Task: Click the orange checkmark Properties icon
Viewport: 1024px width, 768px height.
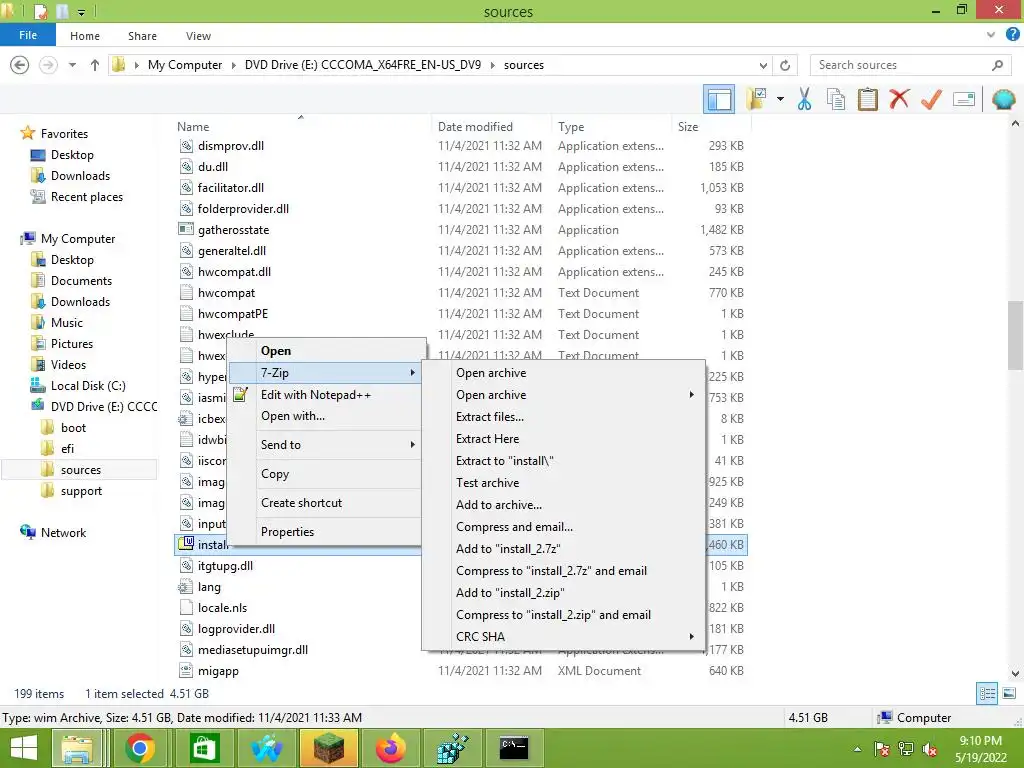Action: coord(931,99)
